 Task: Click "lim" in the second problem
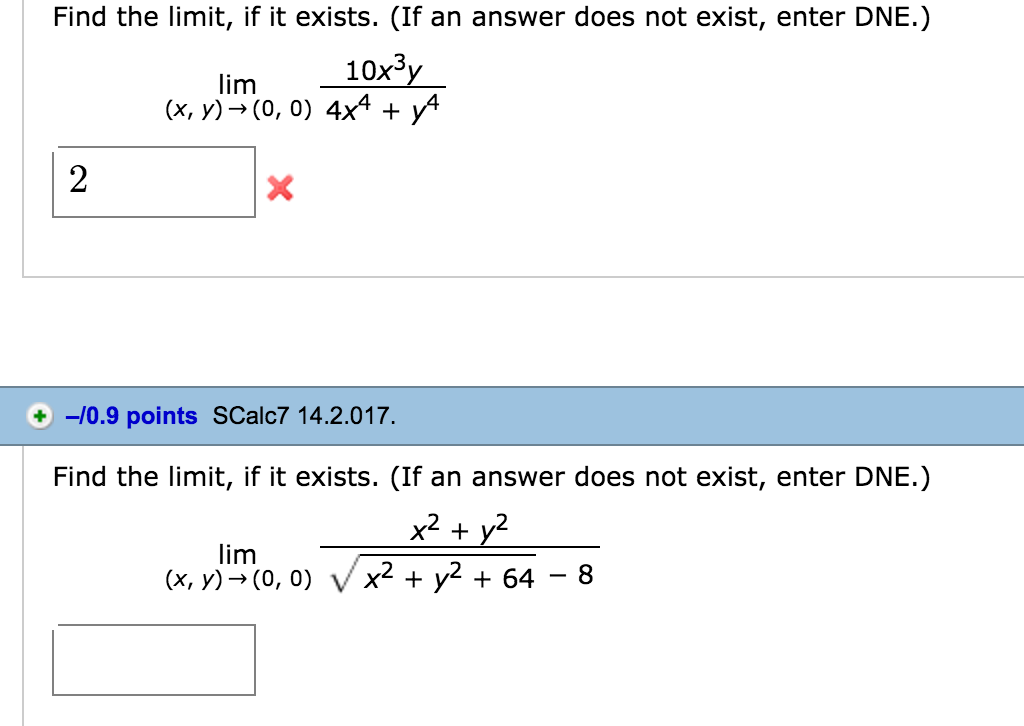238,554
